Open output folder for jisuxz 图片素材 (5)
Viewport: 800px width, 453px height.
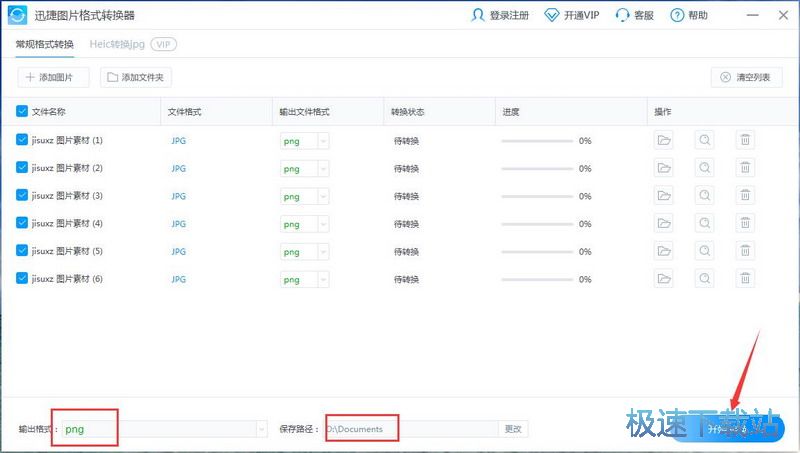[664, 251]
